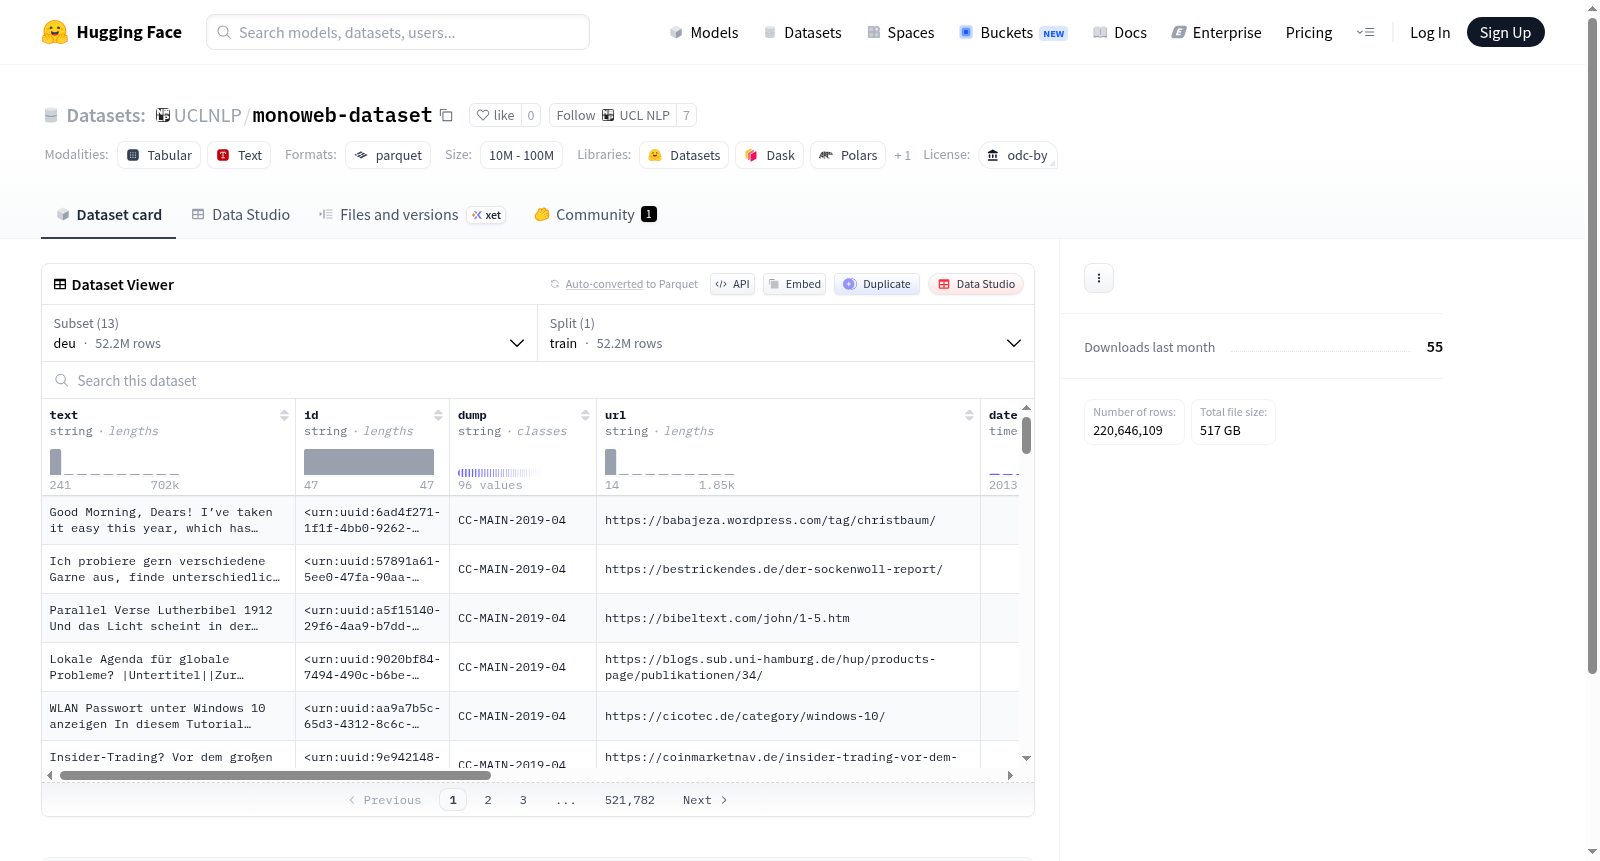Open the odc-by license tag

tap(1017, 156)
